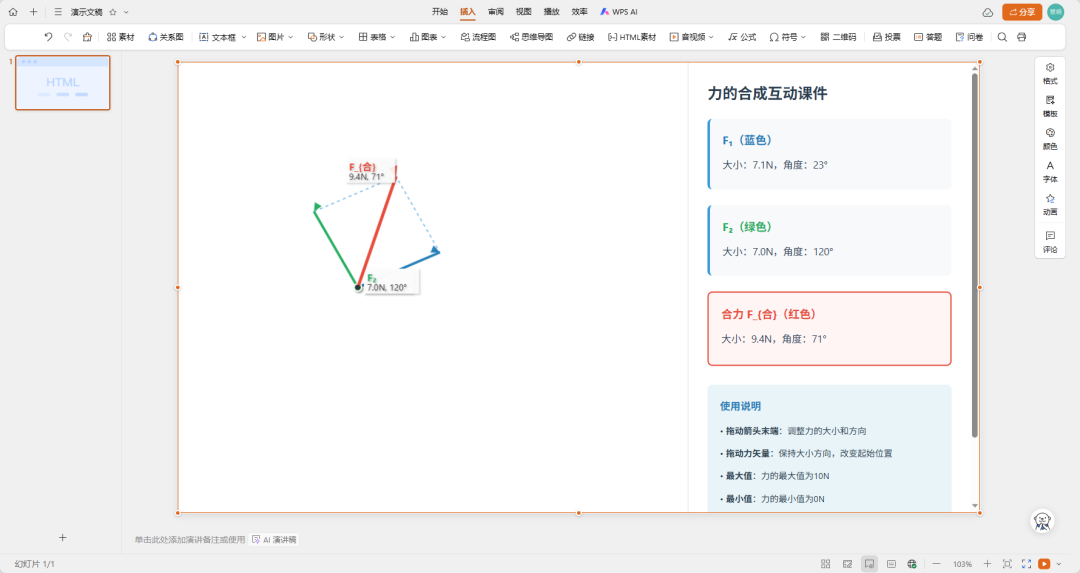Switch to the 审阅 tab
The image size is (1080, 573).
(495, 12)
